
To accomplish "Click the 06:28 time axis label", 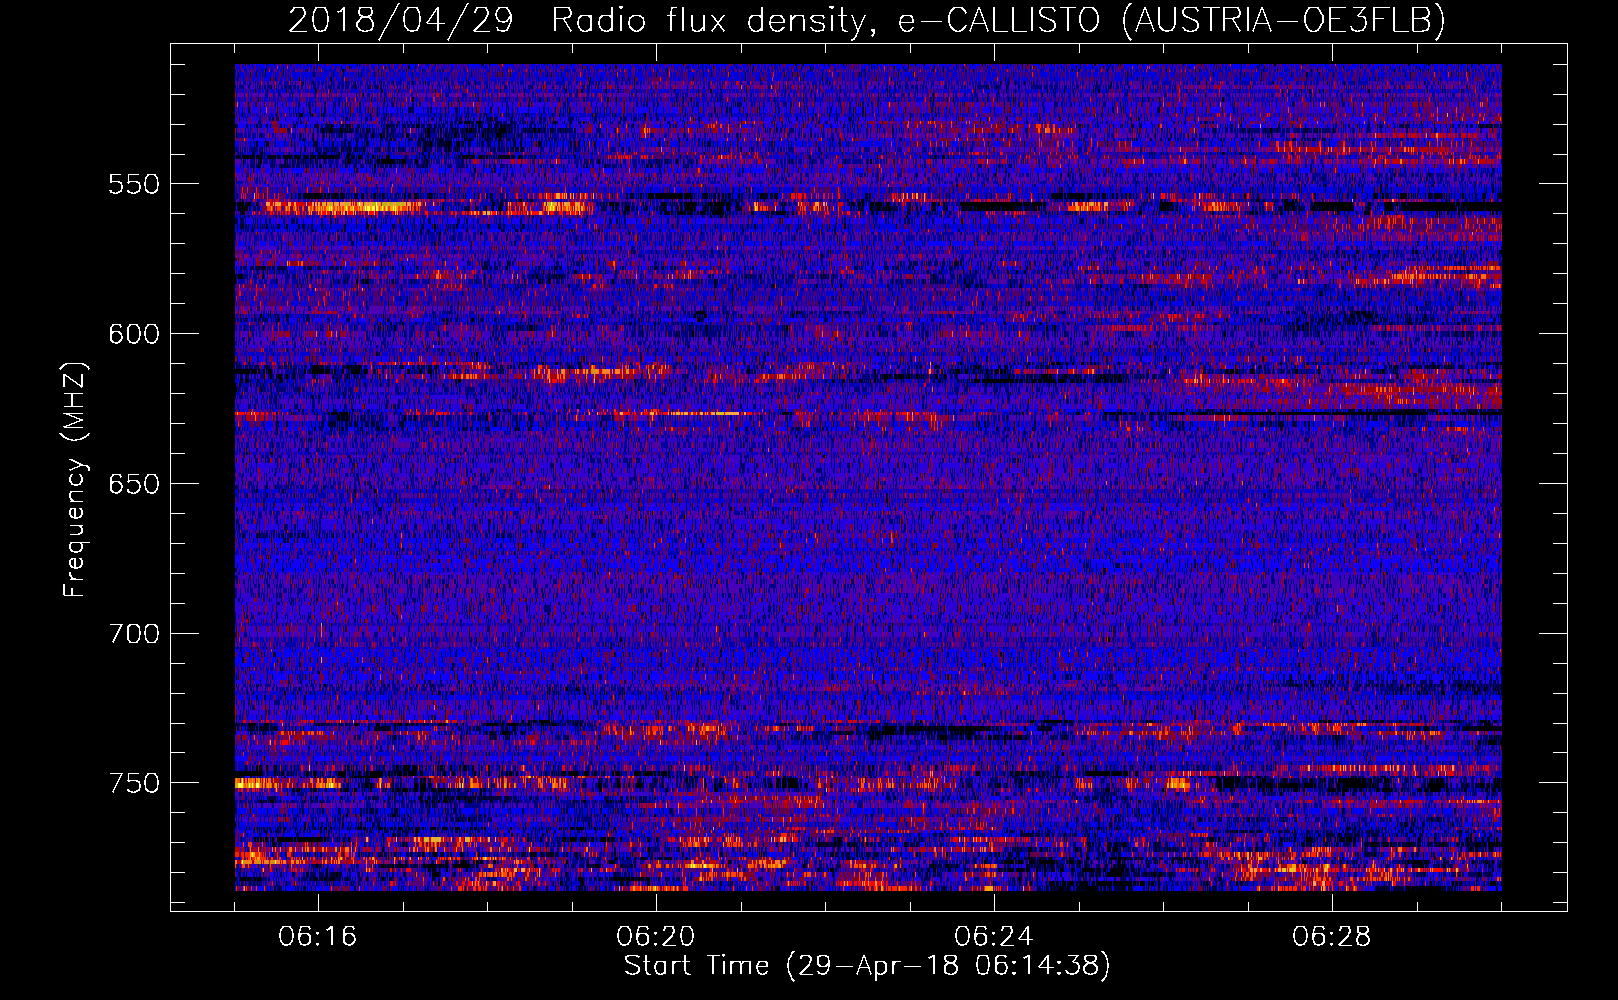I will click(x=1332, y=937).
